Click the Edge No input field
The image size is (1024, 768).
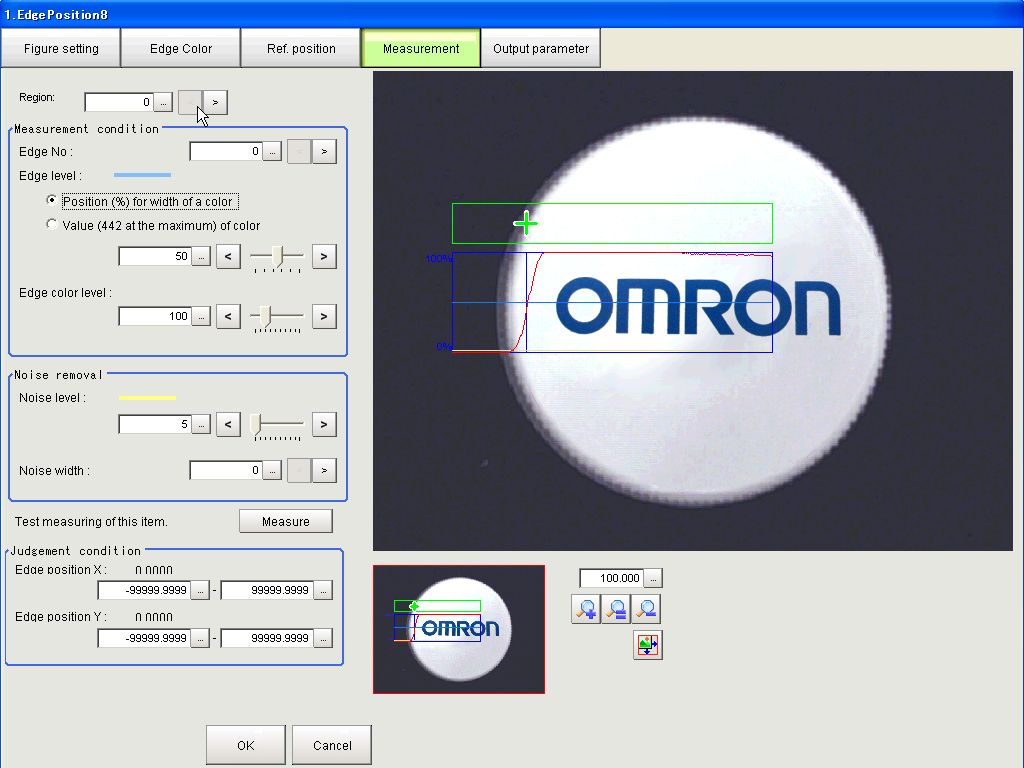click(226, 152)
